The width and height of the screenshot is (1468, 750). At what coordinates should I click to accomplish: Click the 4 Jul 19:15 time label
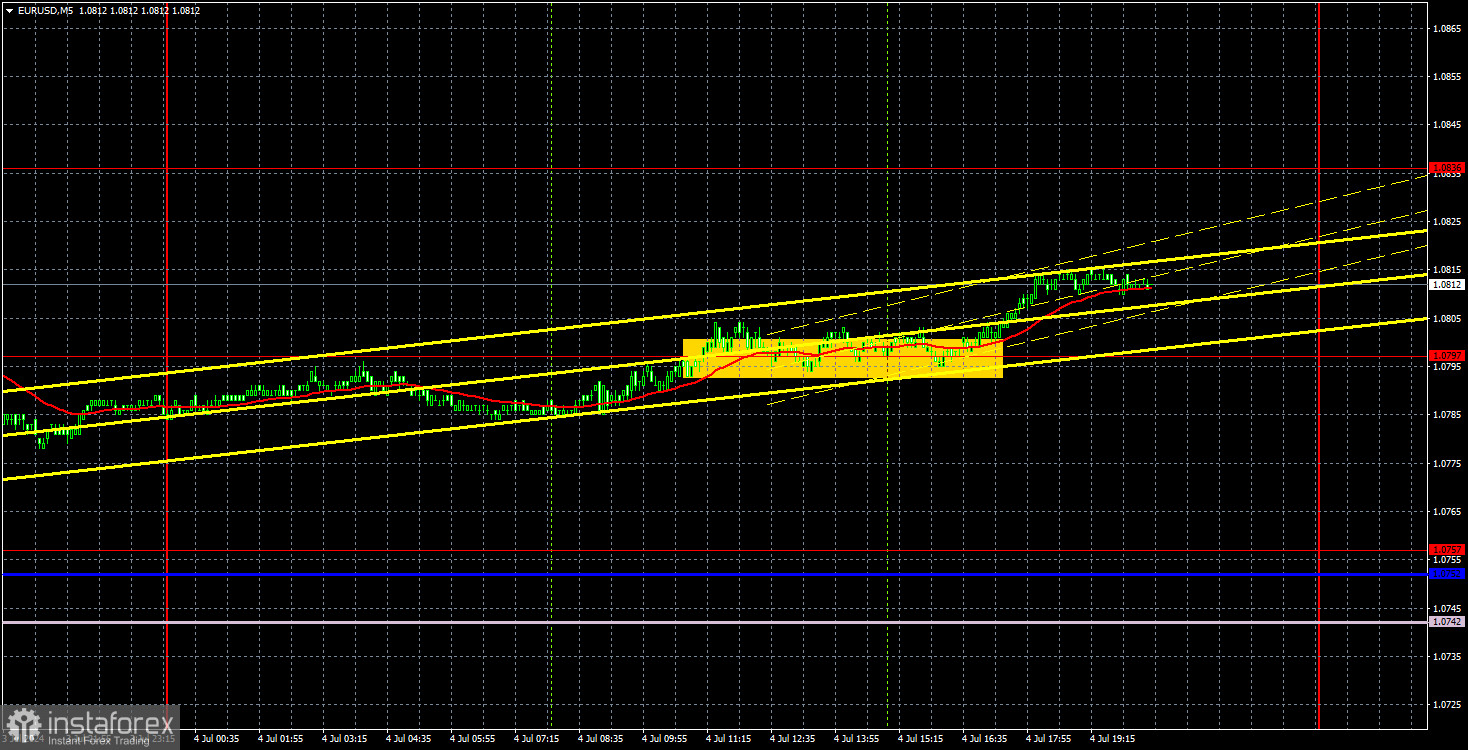[x=1113, y=739]
